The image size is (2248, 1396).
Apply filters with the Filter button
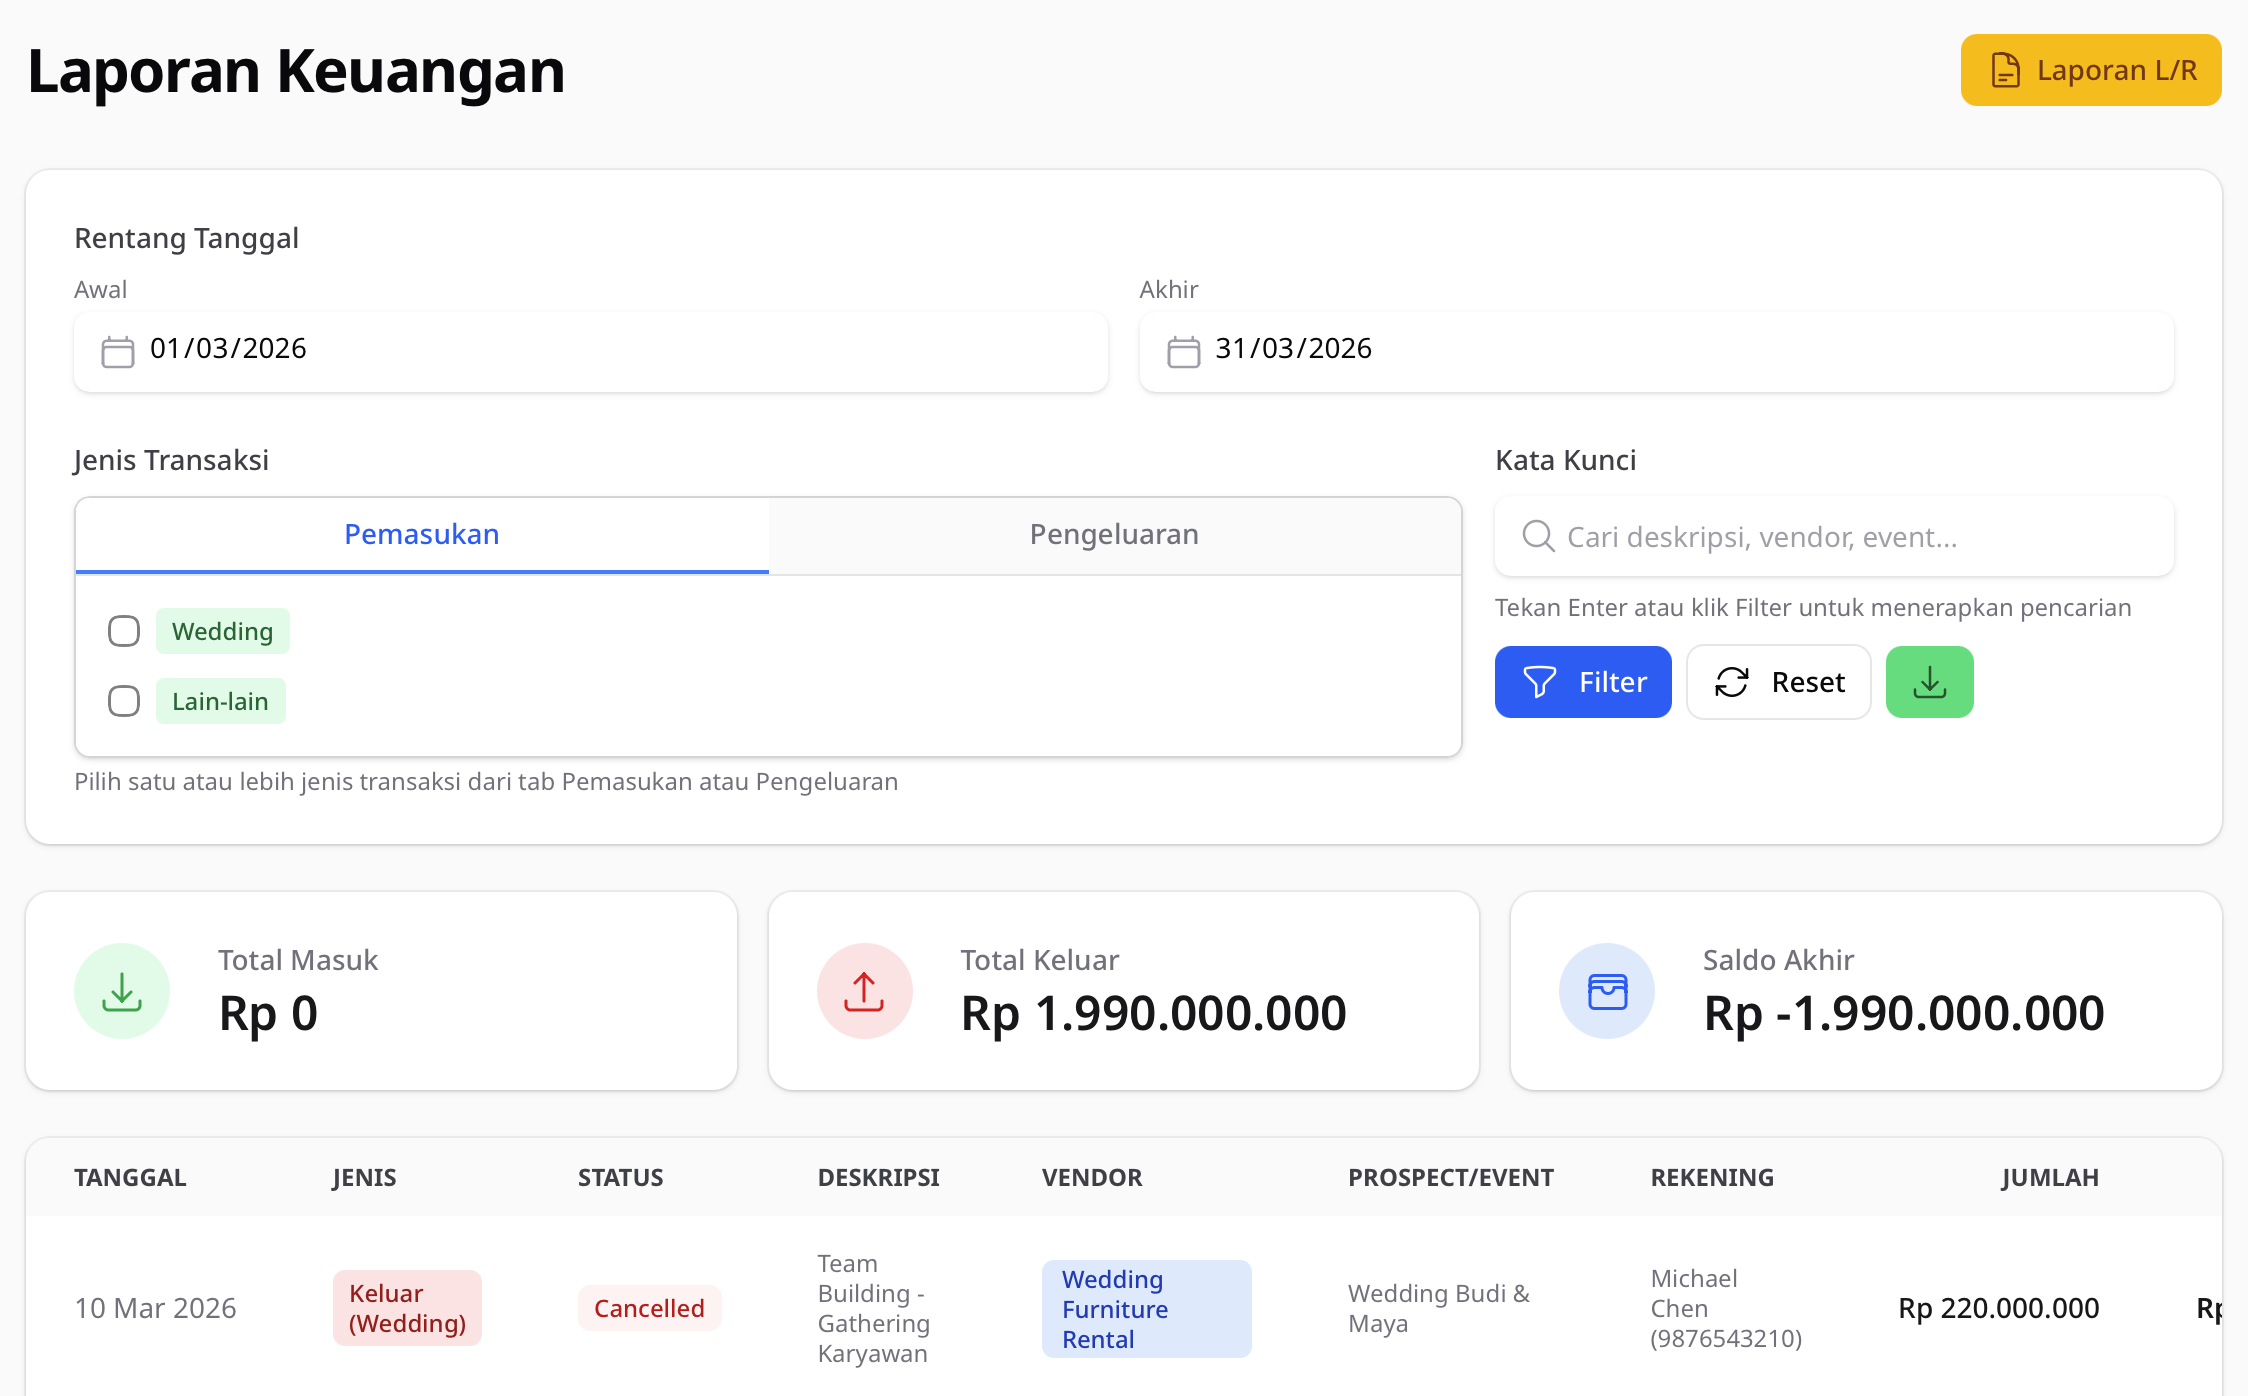[1583, 682]
